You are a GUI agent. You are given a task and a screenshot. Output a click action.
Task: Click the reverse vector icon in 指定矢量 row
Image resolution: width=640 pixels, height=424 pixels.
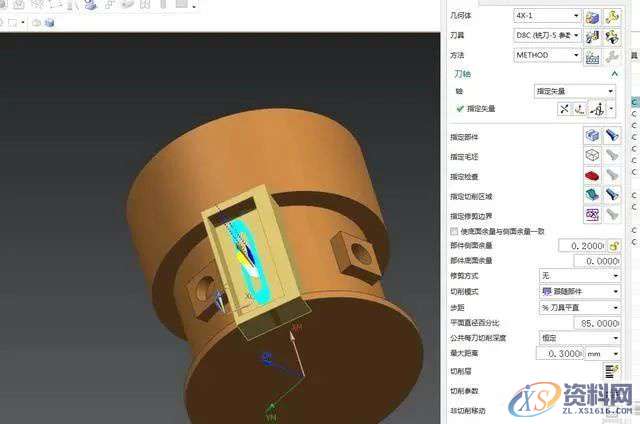tap(565, 109)
